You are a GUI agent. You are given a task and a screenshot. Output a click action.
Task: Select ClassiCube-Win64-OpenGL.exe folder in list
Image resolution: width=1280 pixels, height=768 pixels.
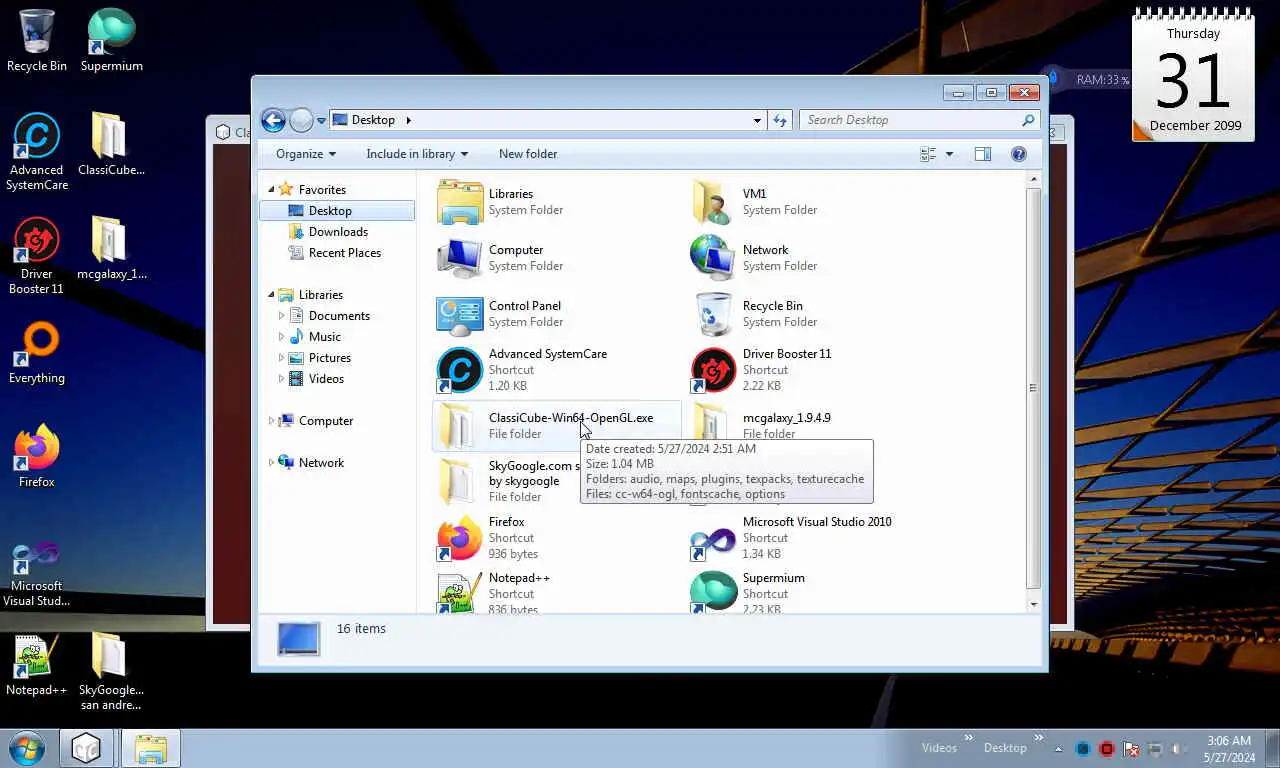(557, 426)
